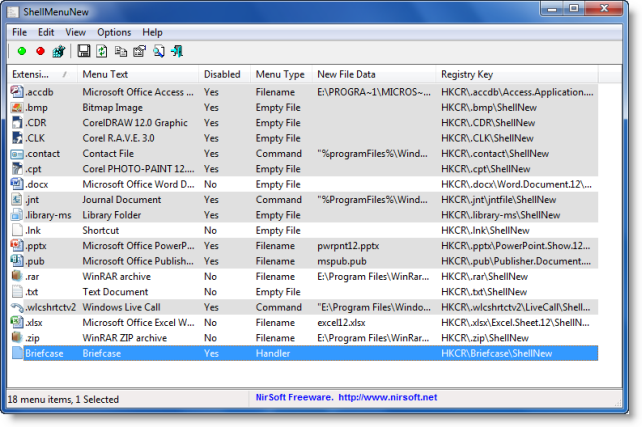Select the Contact File entry
642x427 pixels.
point(108,154)
